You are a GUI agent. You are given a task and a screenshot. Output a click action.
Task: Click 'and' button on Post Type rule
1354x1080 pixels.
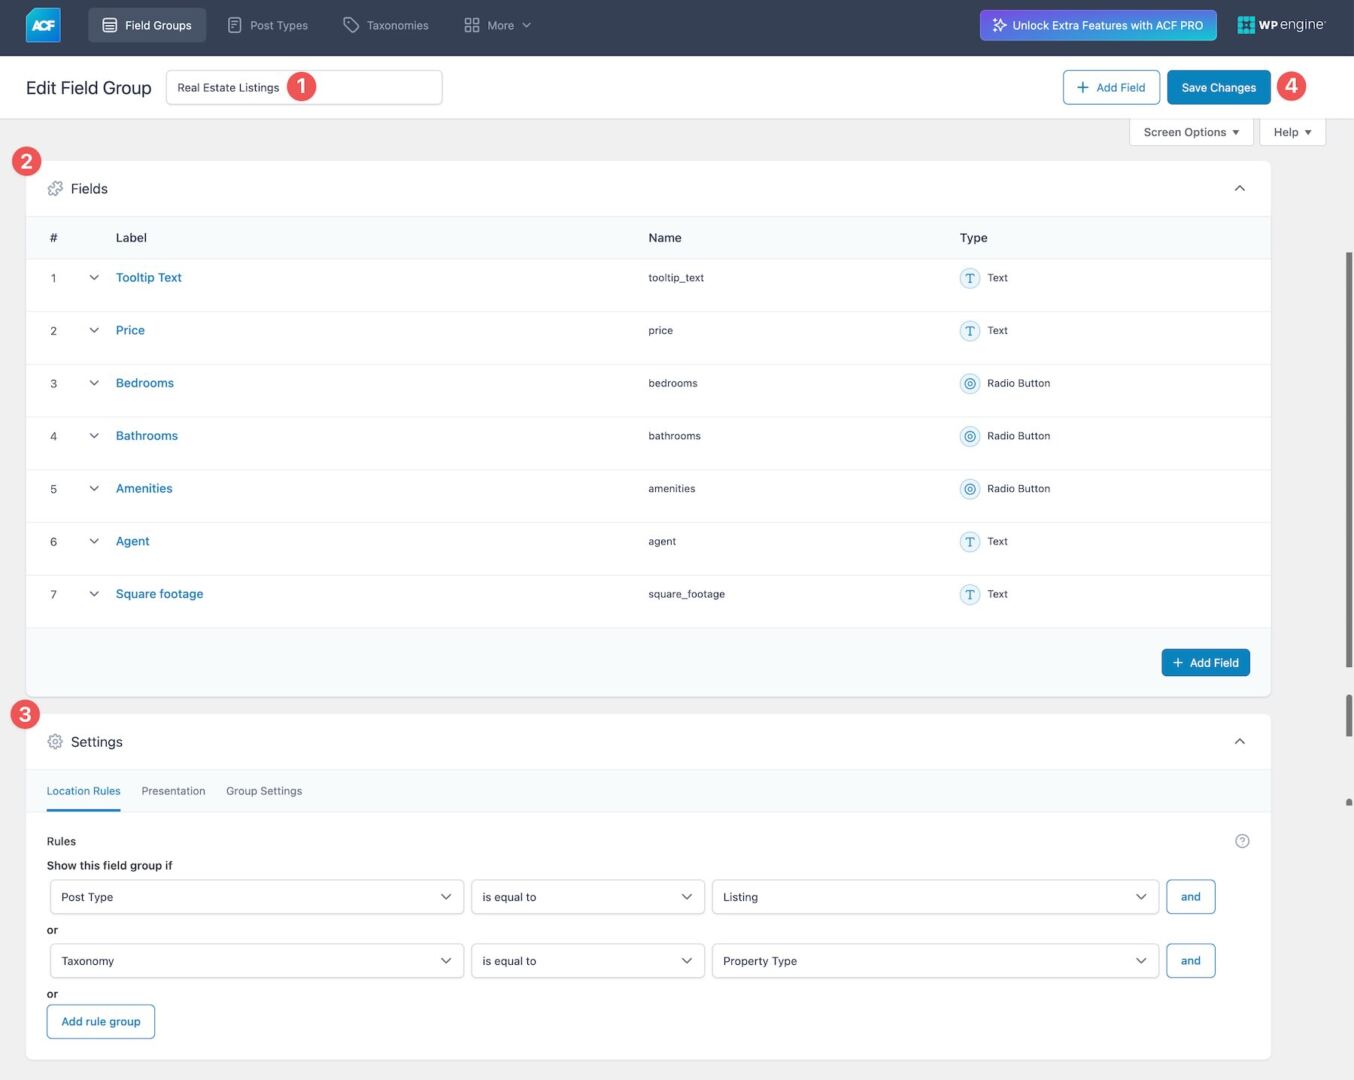pos(1190,897)
